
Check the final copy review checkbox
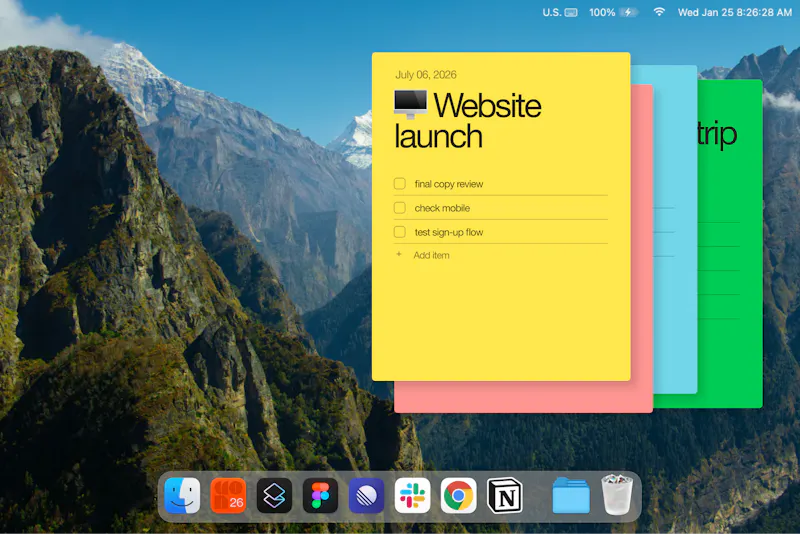coord(399,184)
